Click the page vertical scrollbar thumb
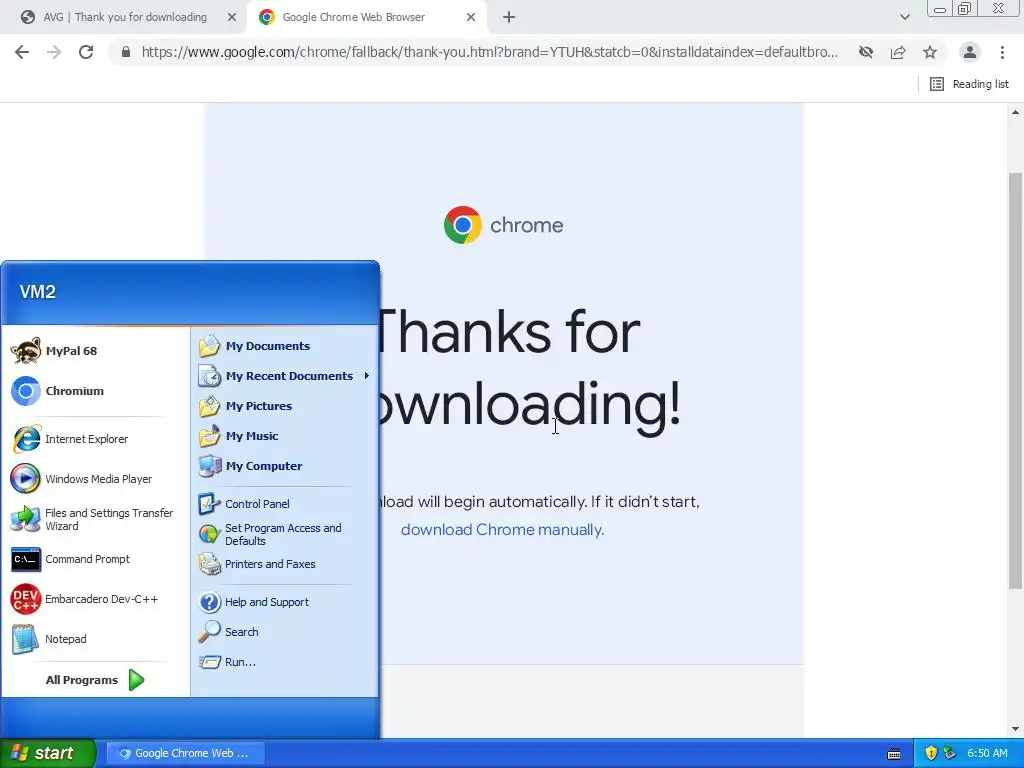Screen dimensions: 1024x768 click(1015, 380)
